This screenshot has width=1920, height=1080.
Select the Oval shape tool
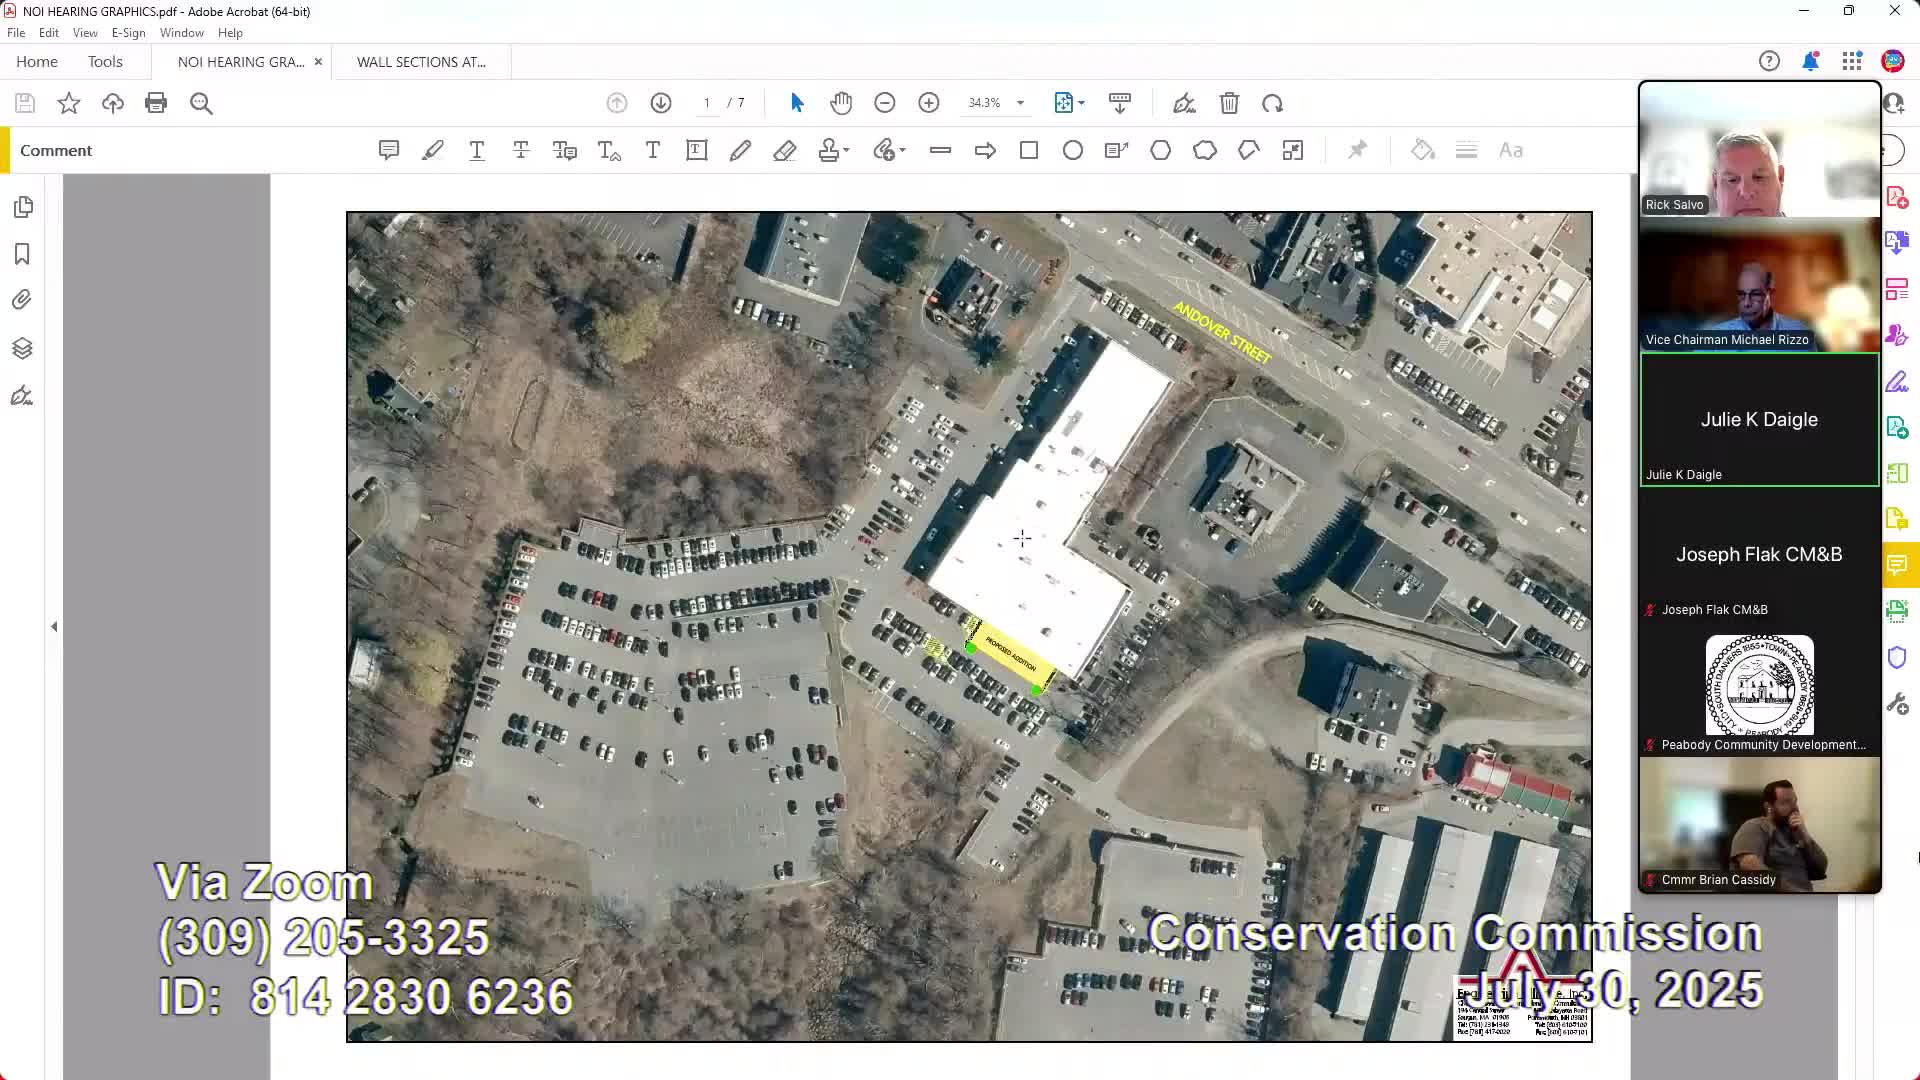coord(1073,151)
